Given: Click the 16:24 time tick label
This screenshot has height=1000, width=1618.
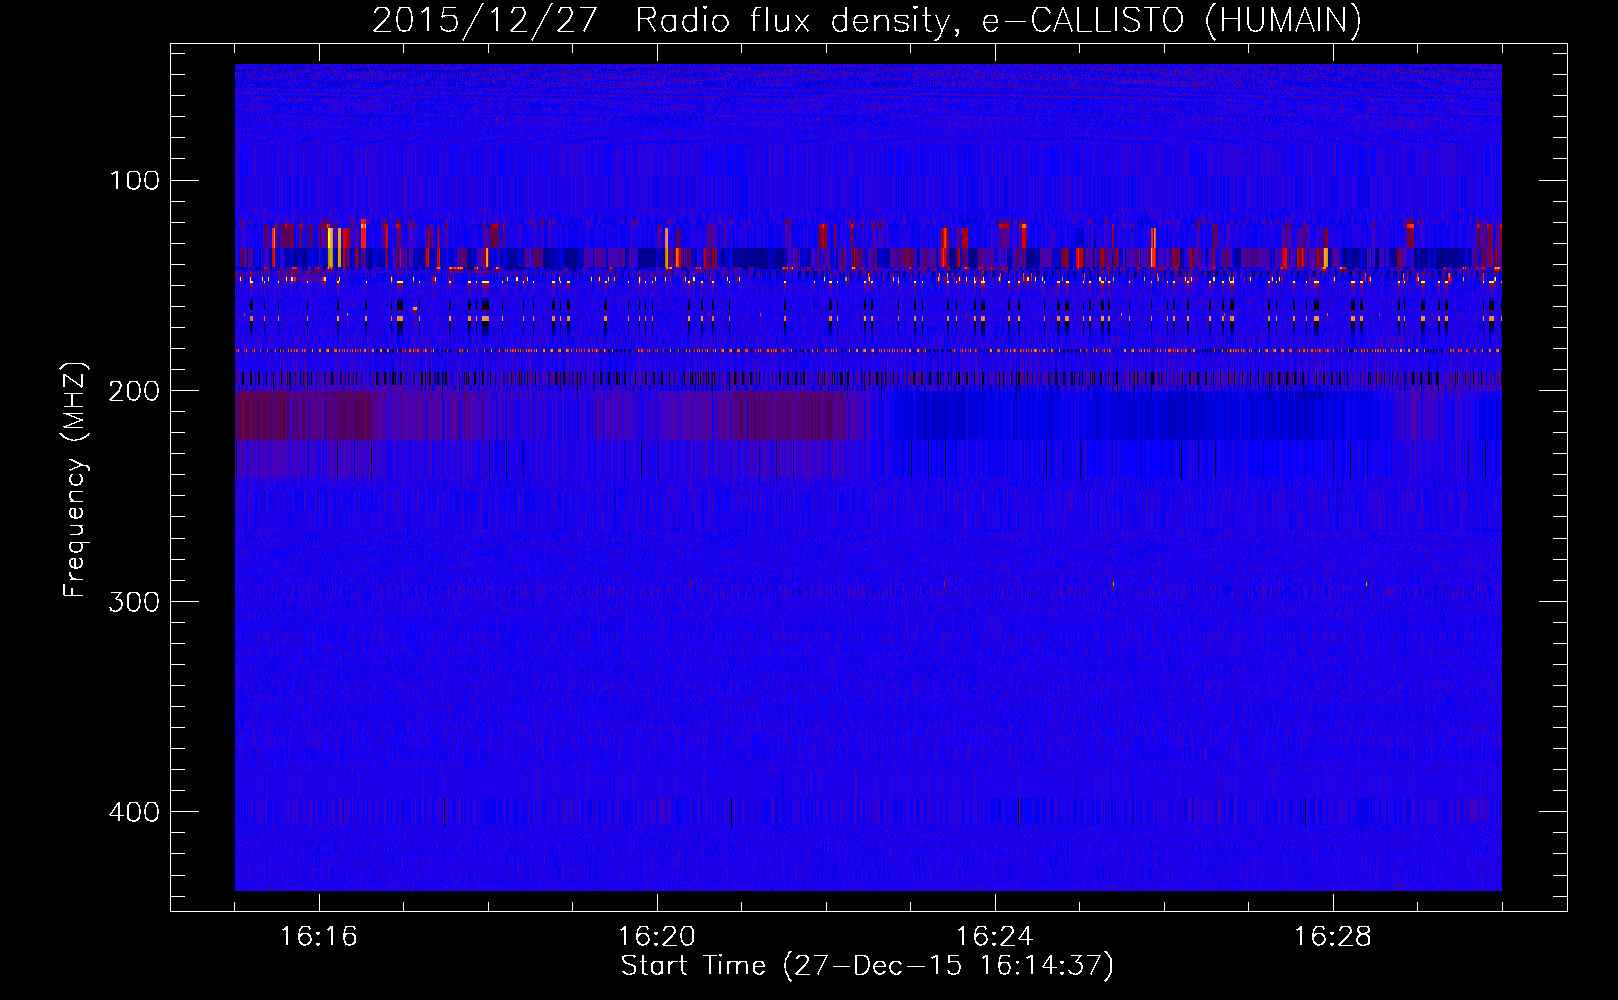Looking at the screenshot, I should (x=995, y=937).
